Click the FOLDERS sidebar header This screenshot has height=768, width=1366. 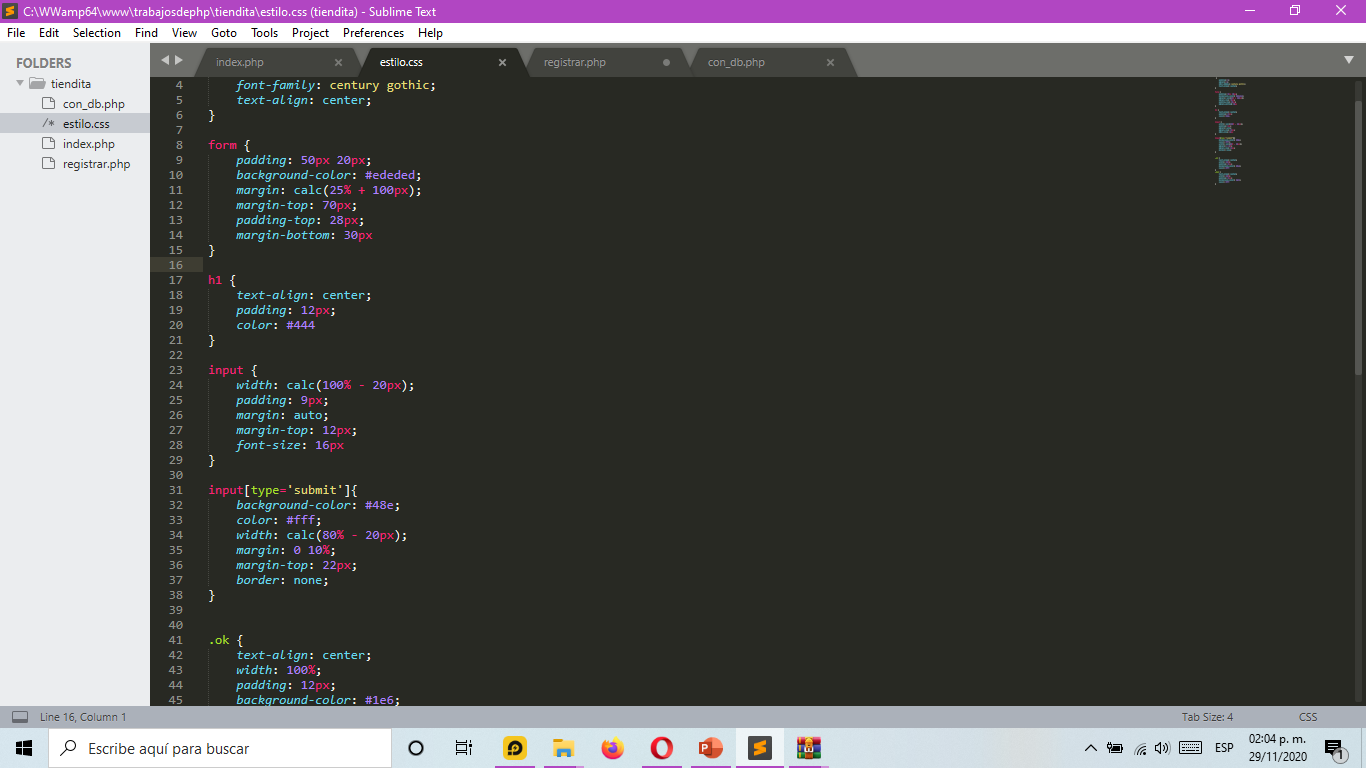pyautogui.click(x=44, y=63)
